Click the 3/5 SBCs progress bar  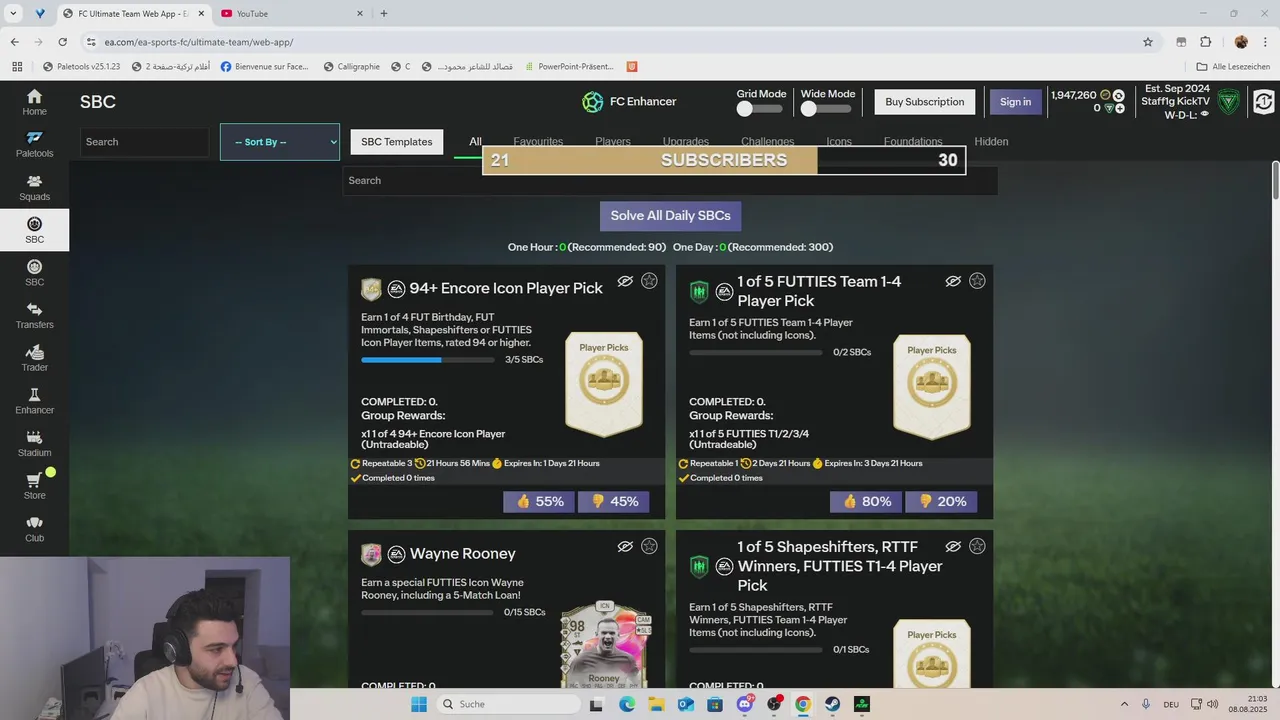pyautogui.click(x=429, y=360)
